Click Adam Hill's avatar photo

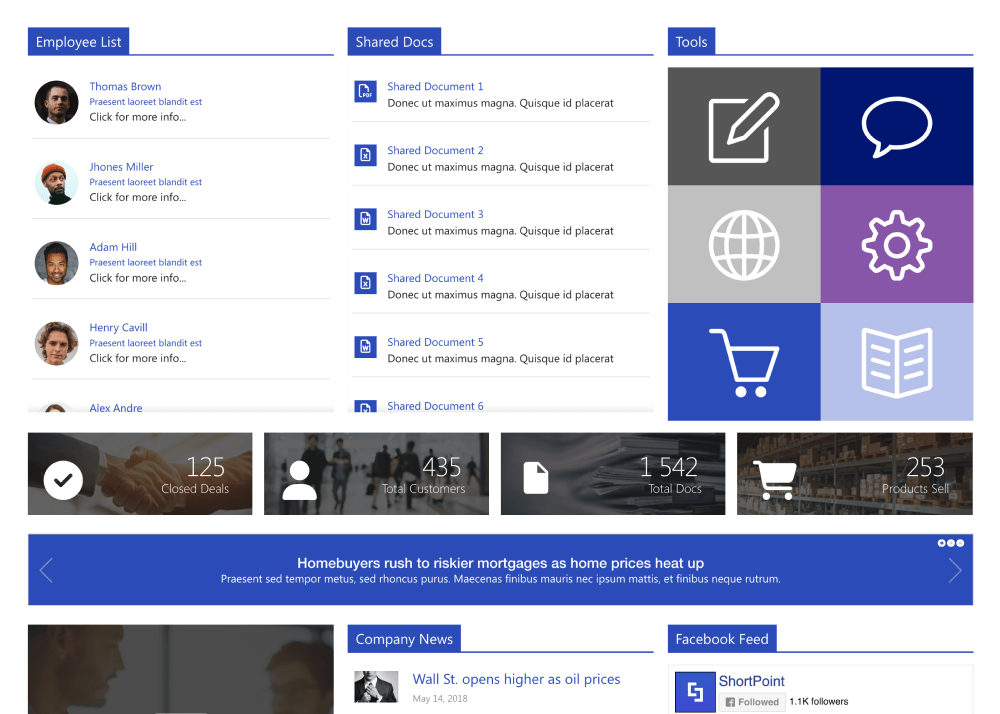56,263
